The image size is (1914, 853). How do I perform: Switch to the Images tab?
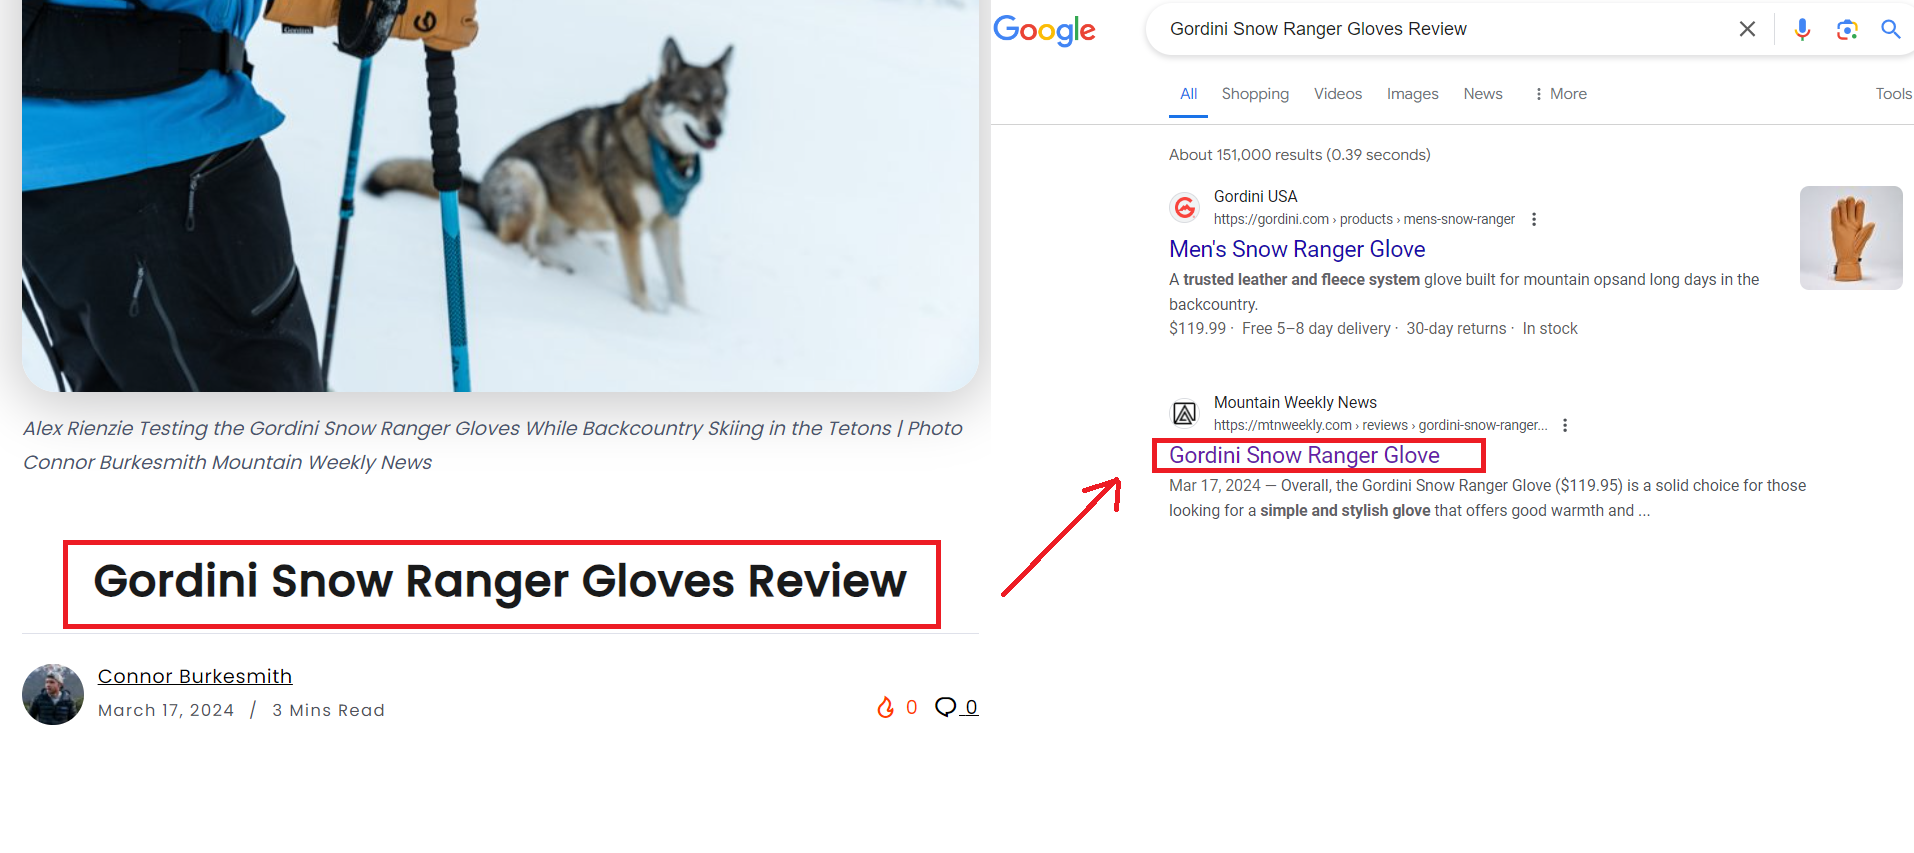coord(1412,93)
